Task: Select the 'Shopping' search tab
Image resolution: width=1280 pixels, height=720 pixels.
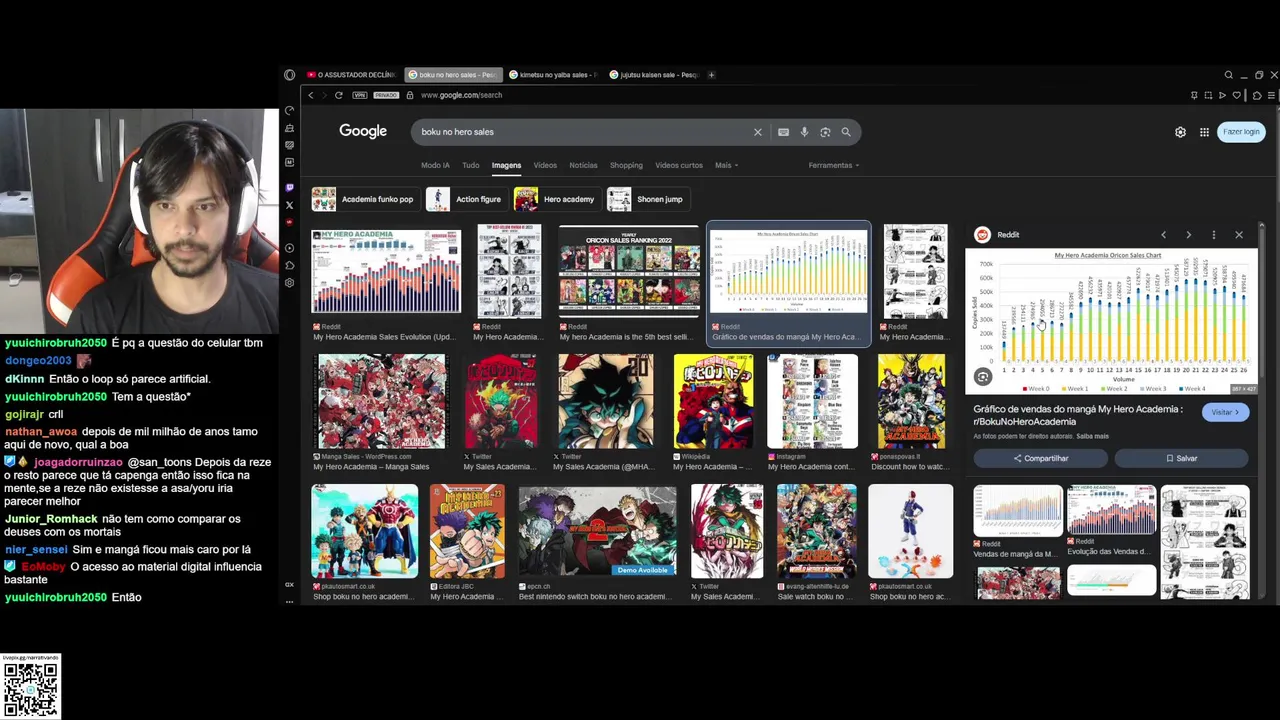Action: click(626, 165)
